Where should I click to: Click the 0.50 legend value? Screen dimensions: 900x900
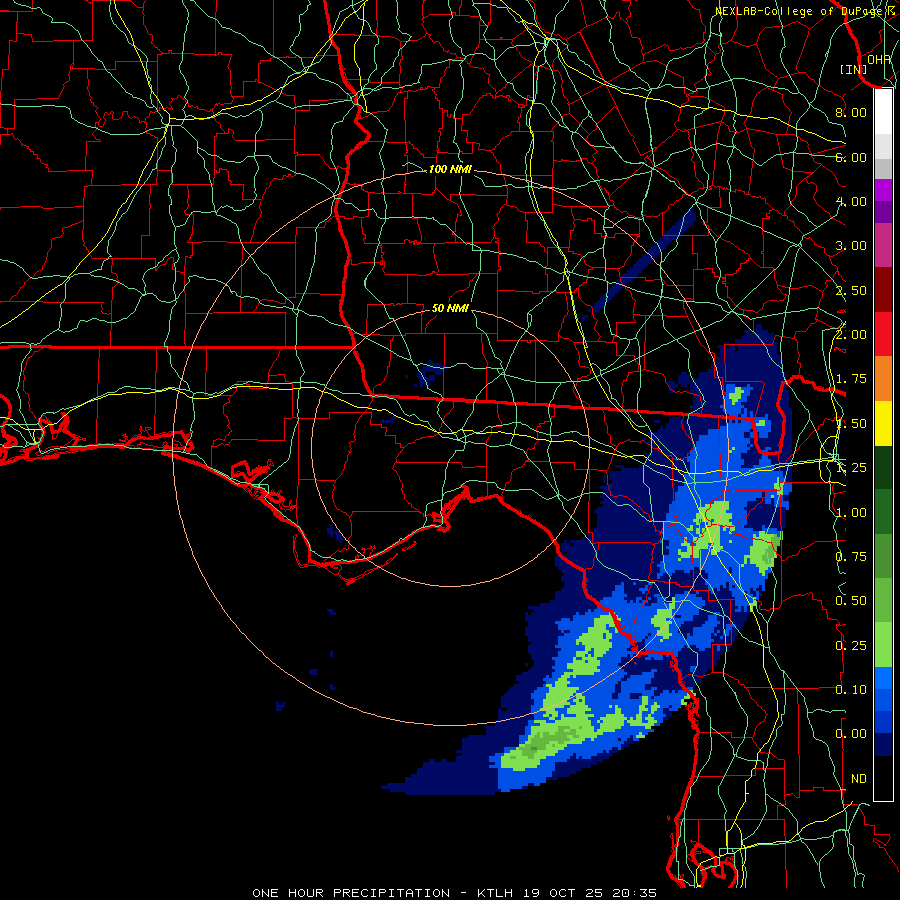851,601
